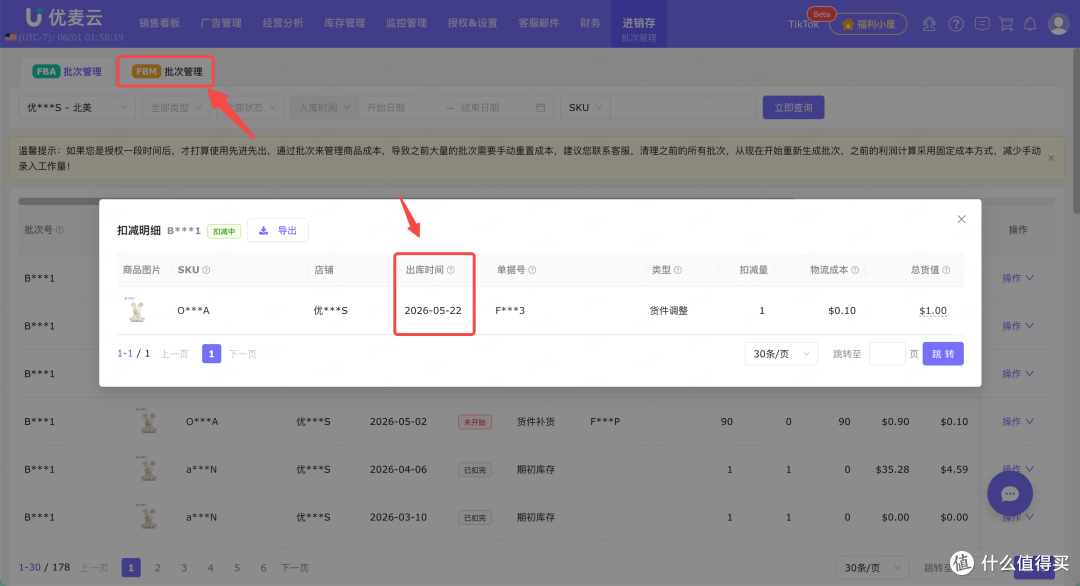The width and height of the screenshot is (1080, 586).
Task: Switch to FBA 批次管理 tab
Action: 67,72
